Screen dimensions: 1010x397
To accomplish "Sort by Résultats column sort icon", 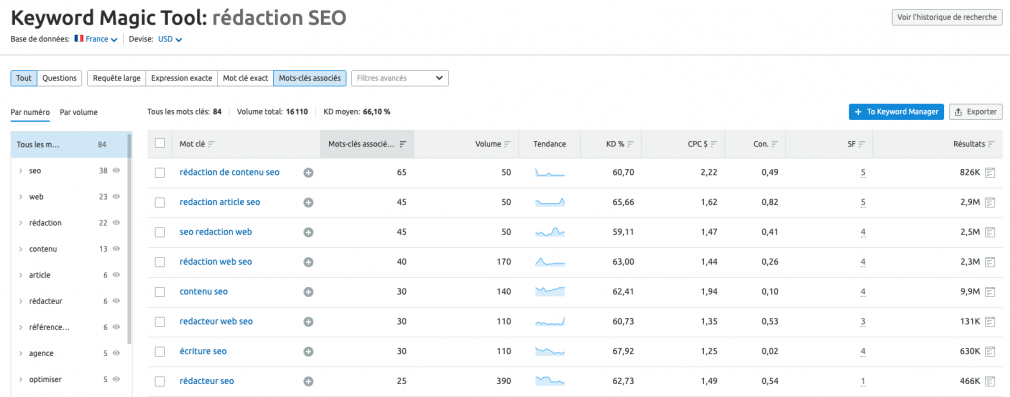I will [x=992, y=144].
